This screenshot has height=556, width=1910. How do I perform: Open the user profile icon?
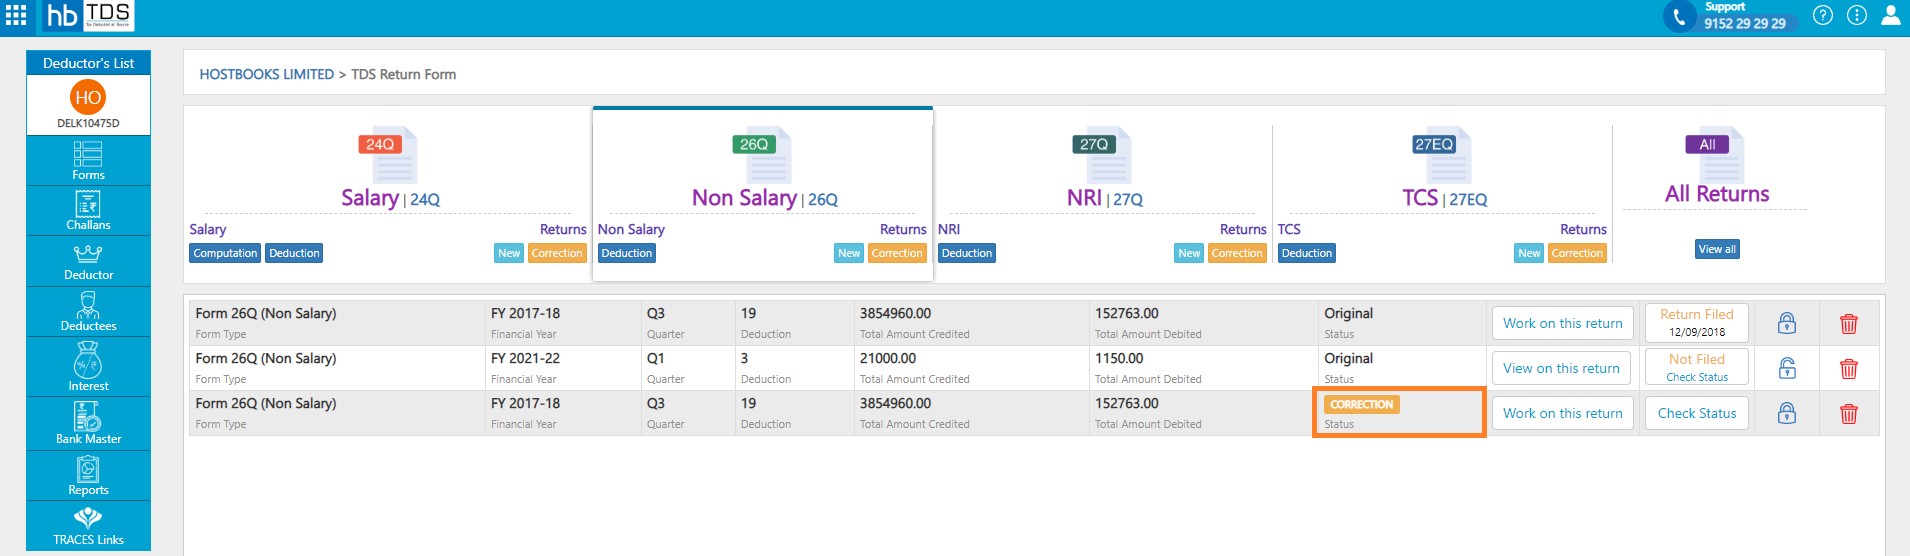1891,15
